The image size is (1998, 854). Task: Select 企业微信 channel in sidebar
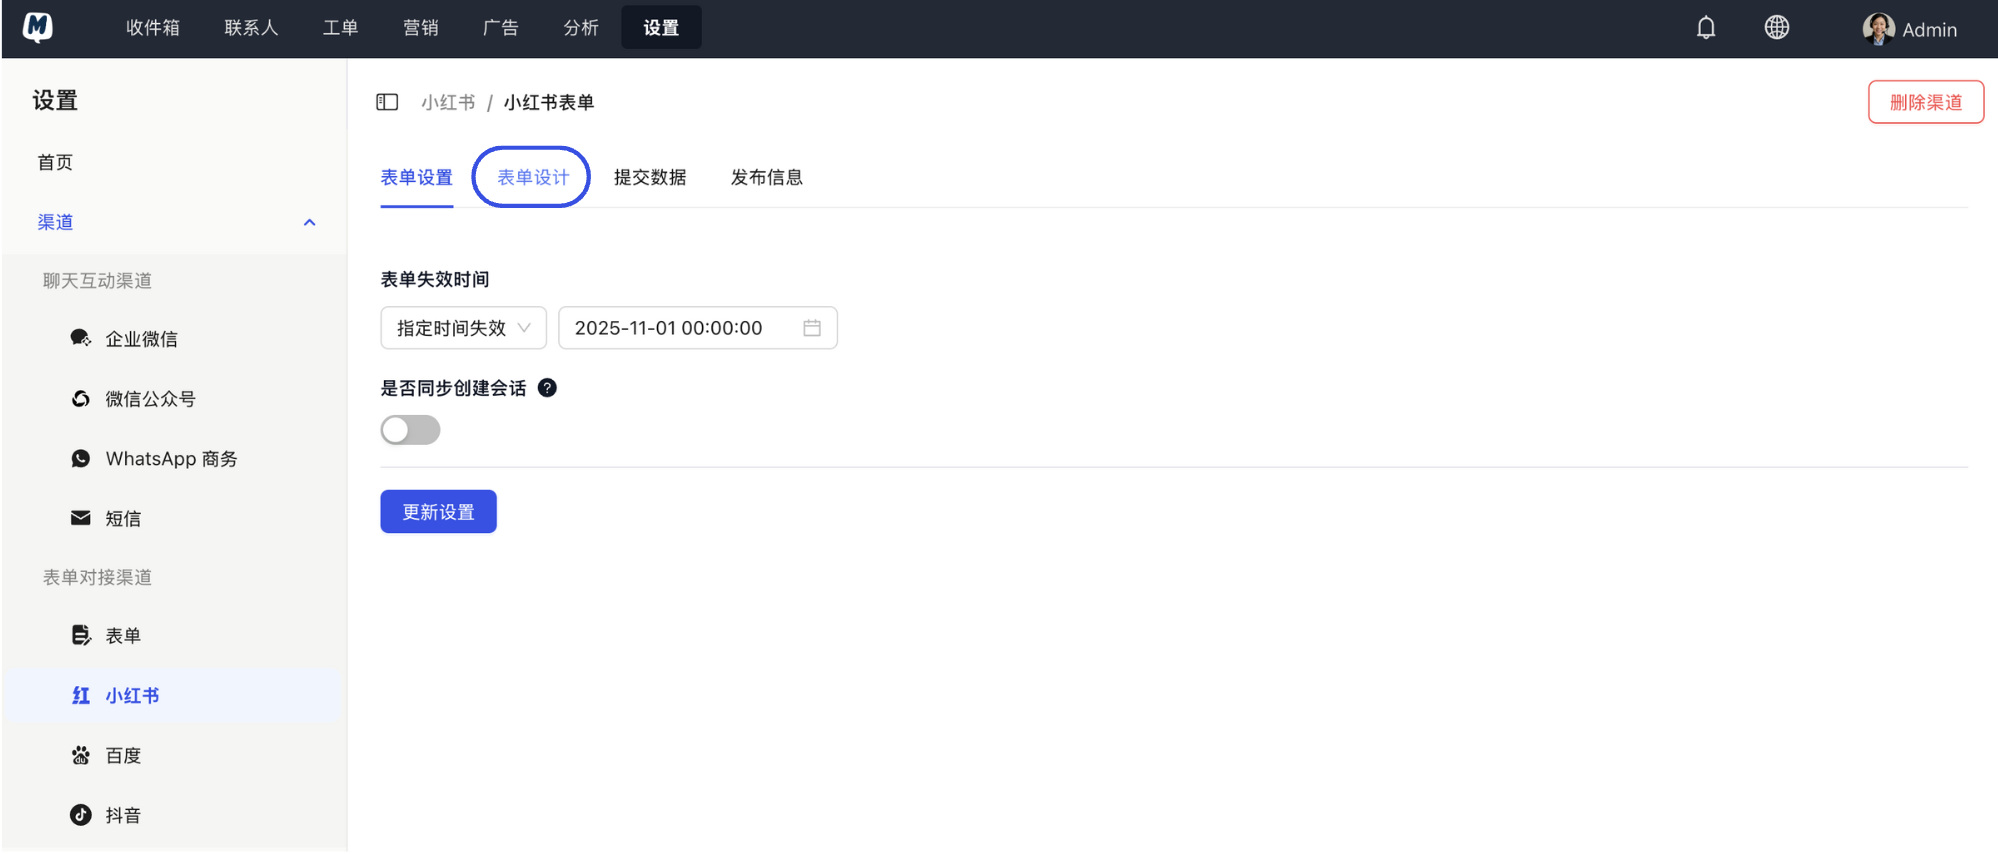click(141, 339)
